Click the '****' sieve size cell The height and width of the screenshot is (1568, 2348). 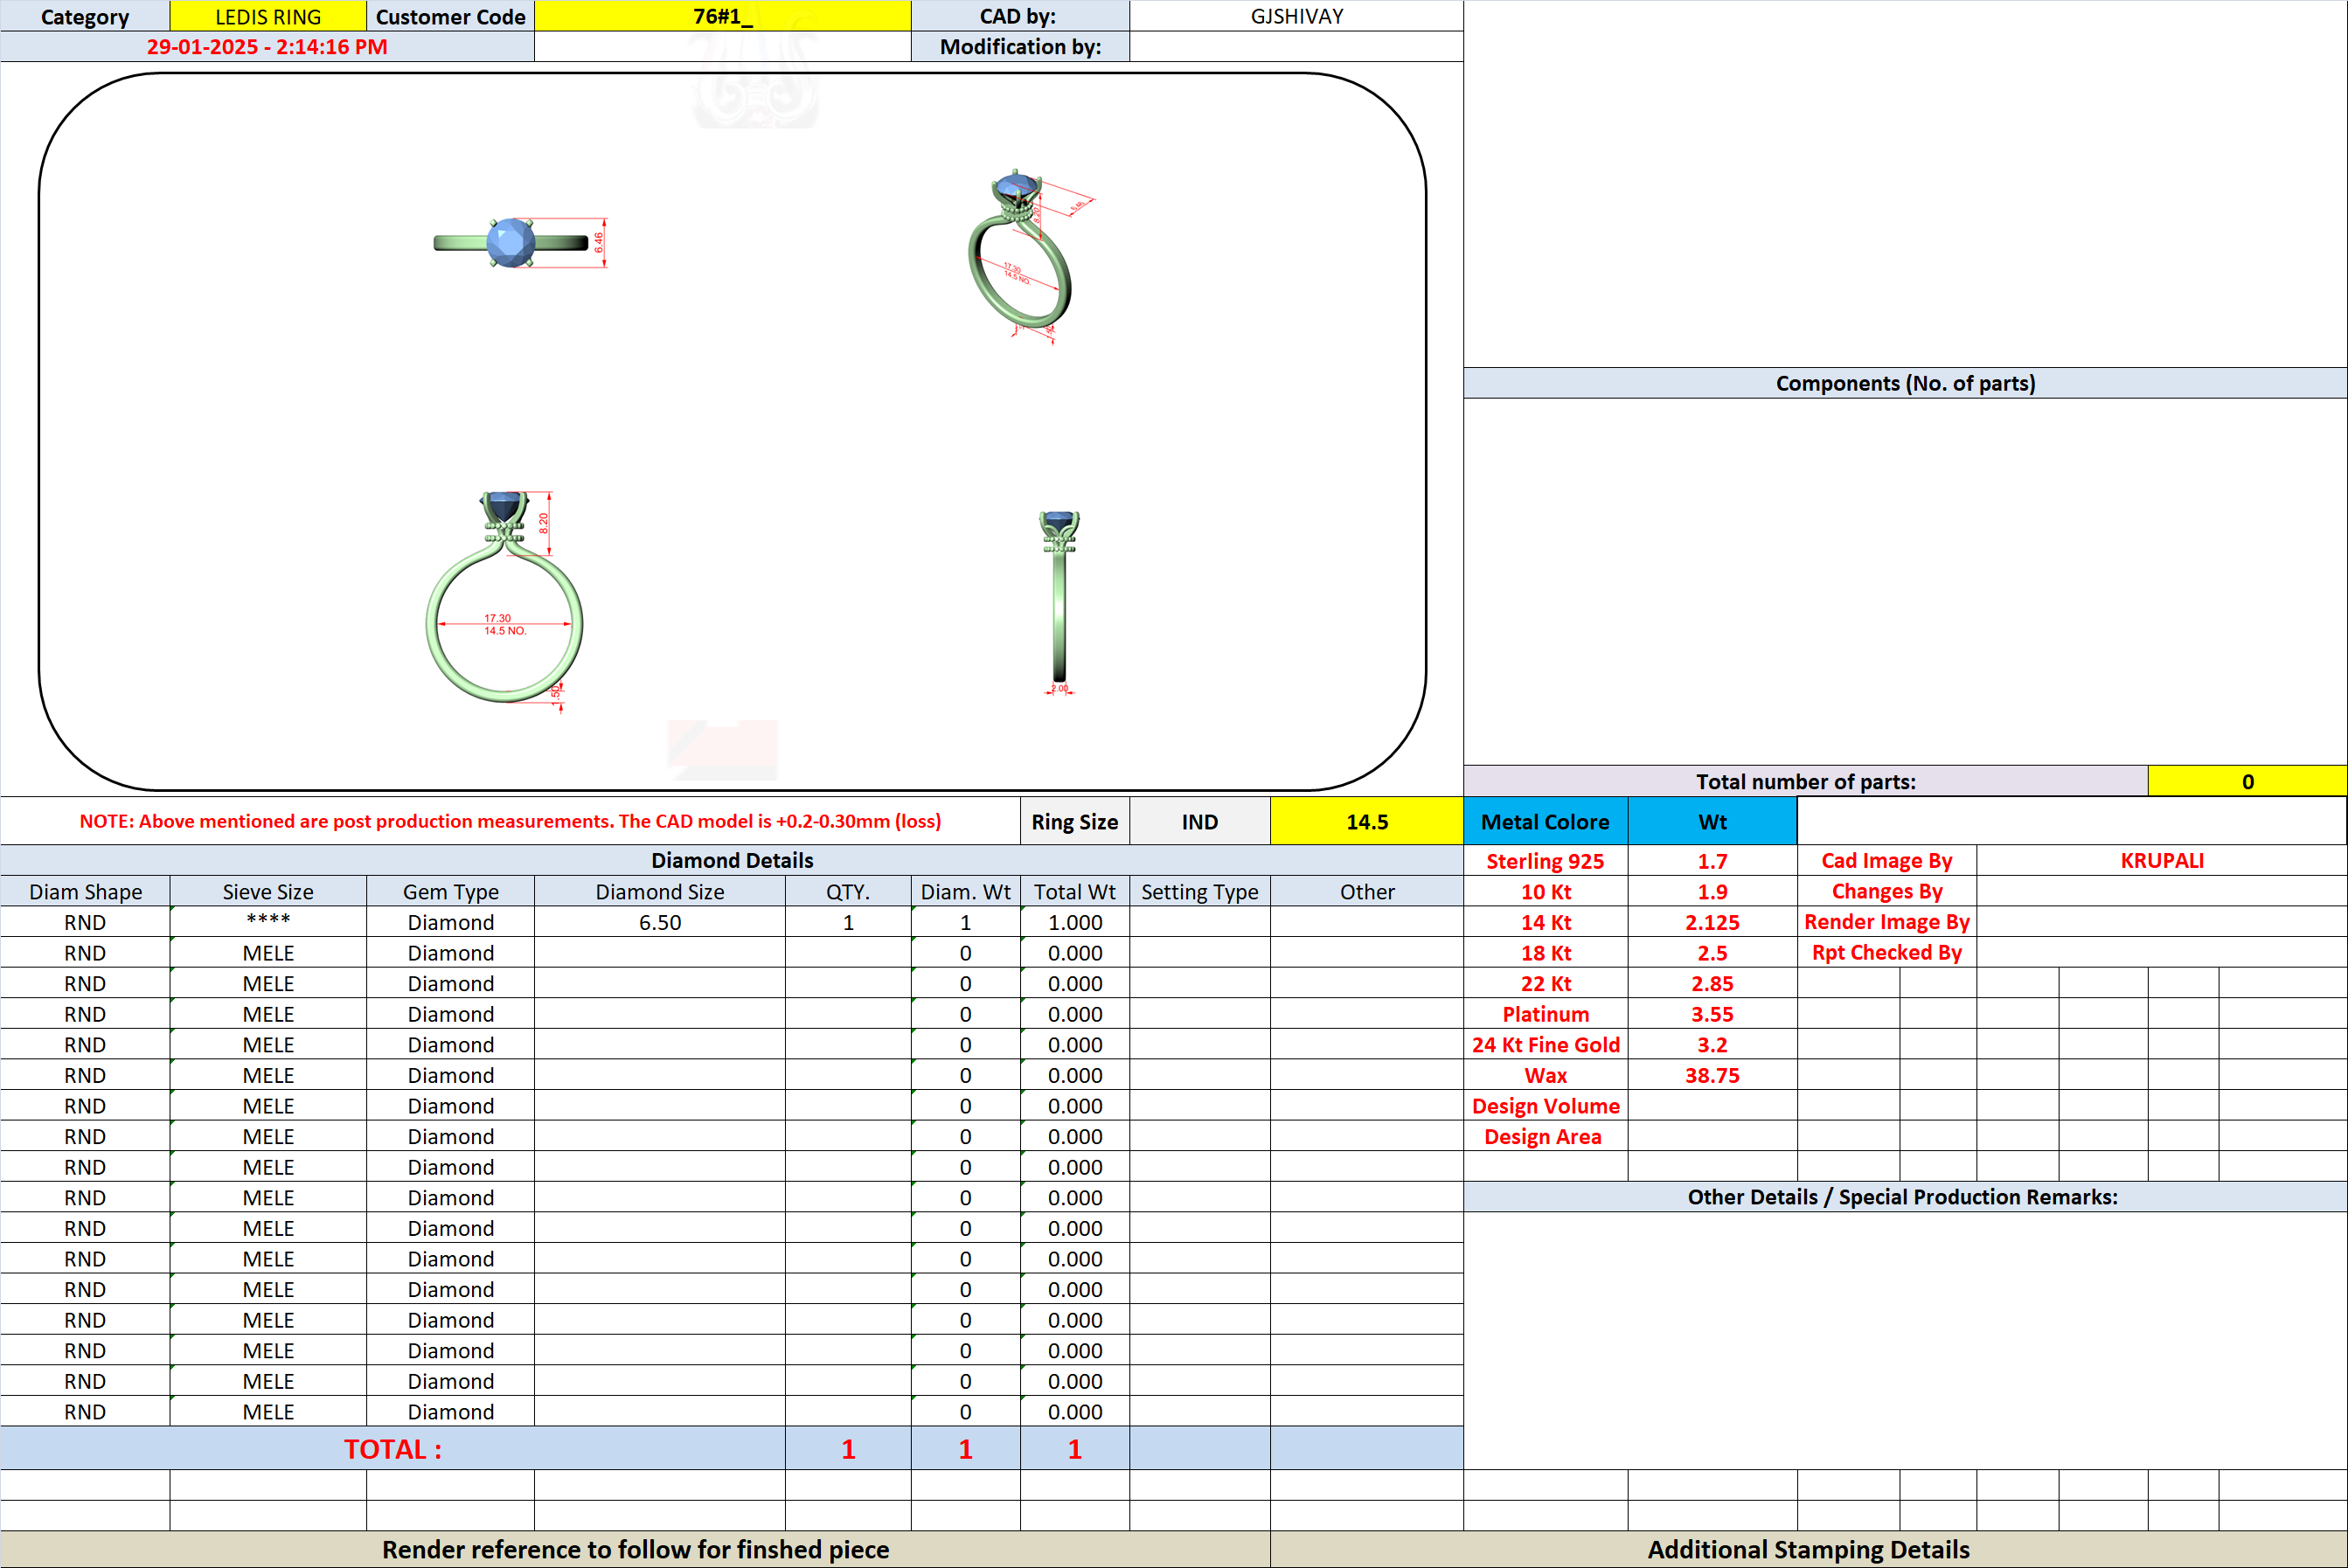(268, 922)
